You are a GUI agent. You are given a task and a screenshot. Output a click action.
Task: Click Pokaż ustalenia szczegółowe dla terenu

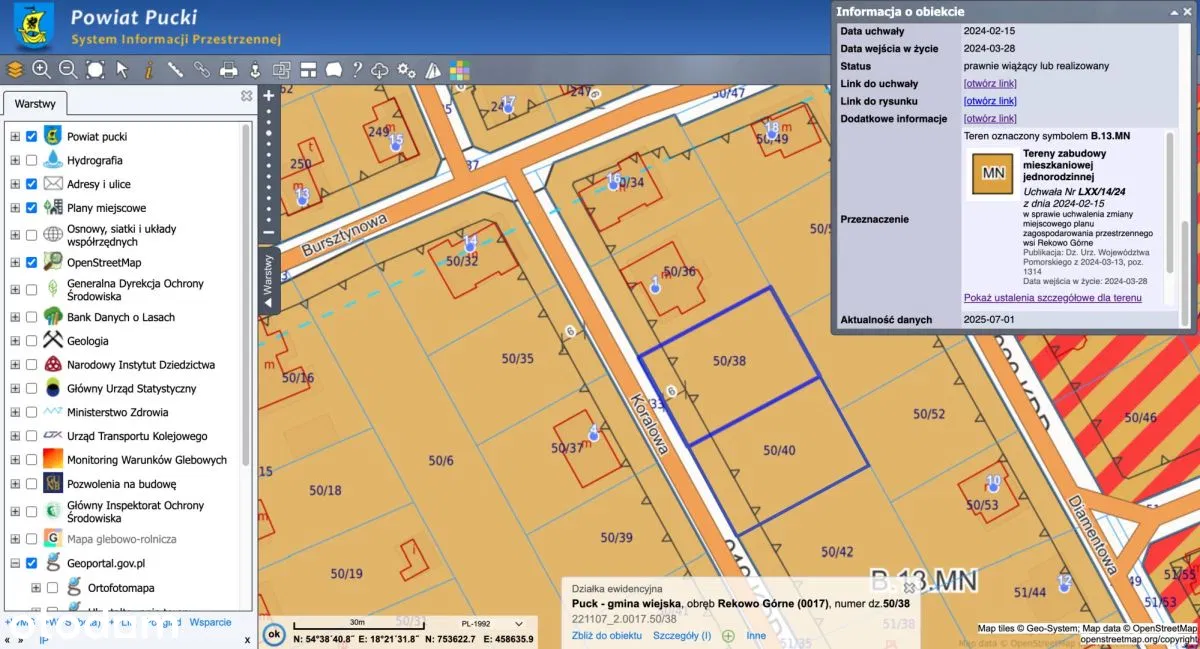coord(1052,298)
